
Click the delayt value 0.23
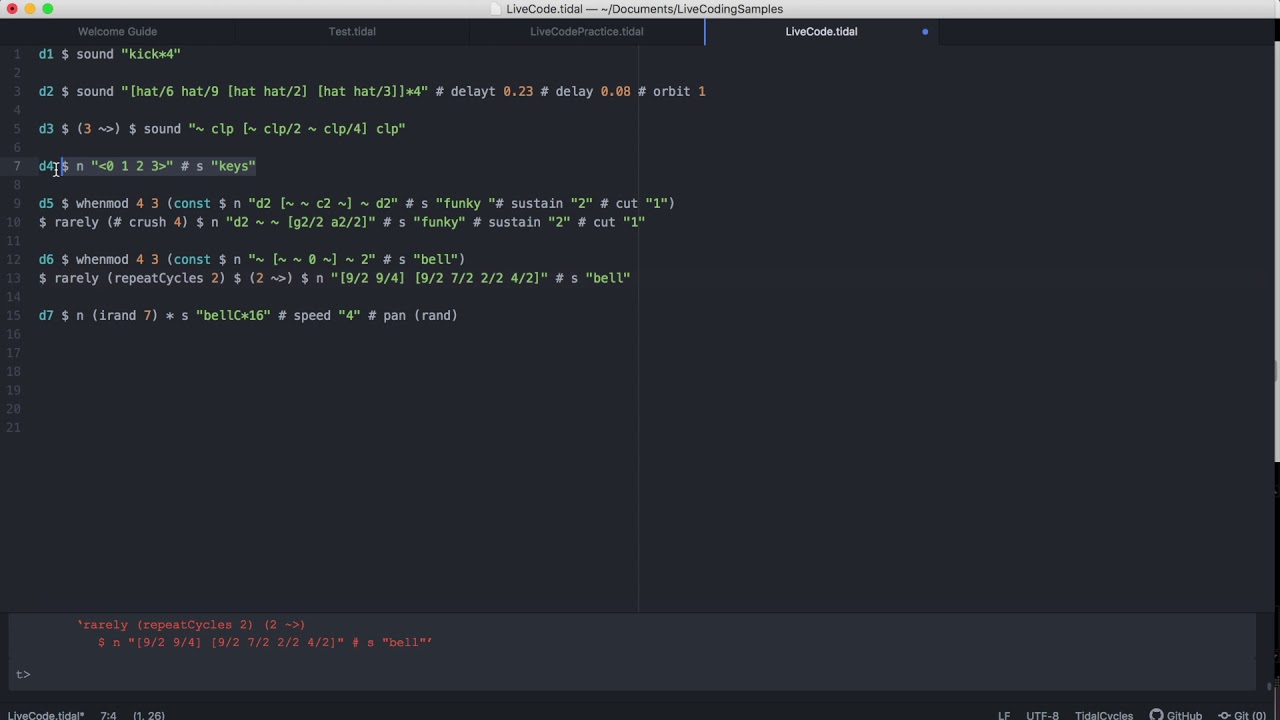(518, 91)
